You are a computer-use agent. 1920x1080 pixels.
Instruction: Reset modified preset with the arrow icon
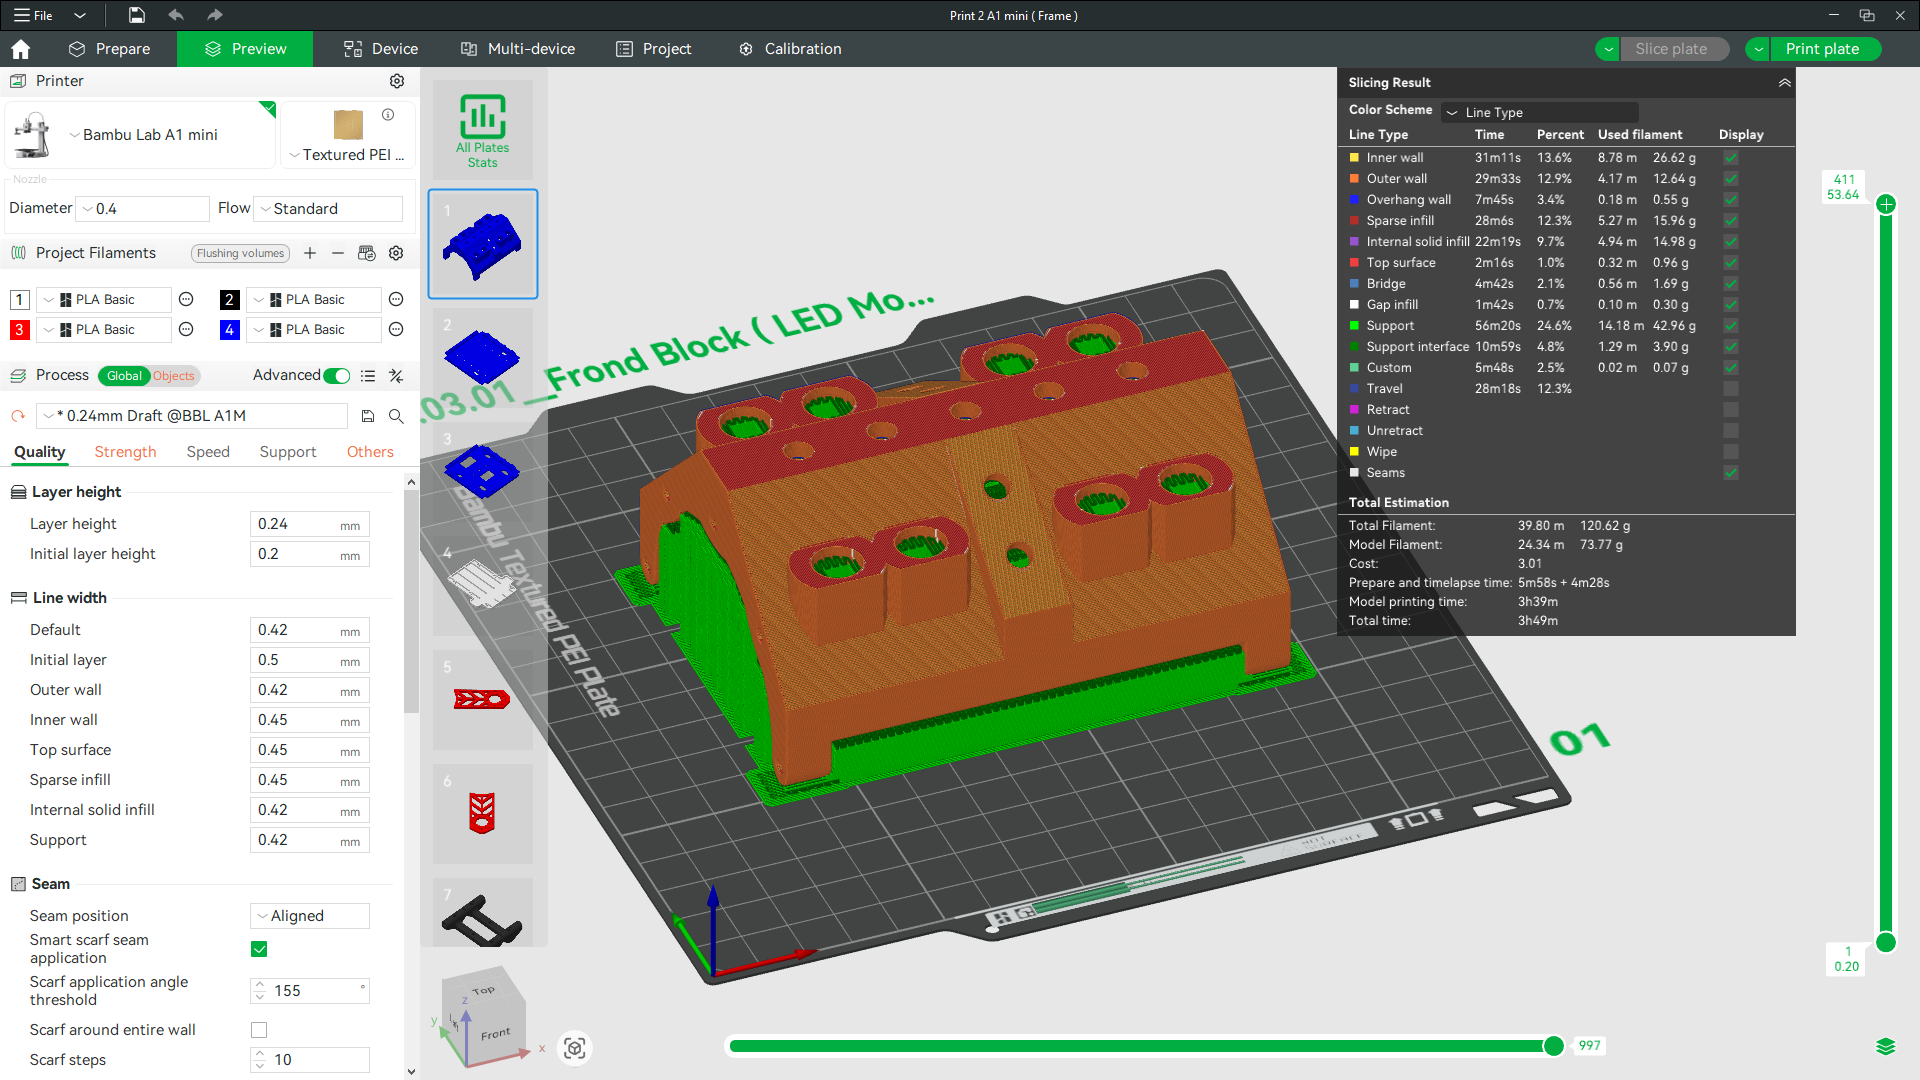(18, 416)
